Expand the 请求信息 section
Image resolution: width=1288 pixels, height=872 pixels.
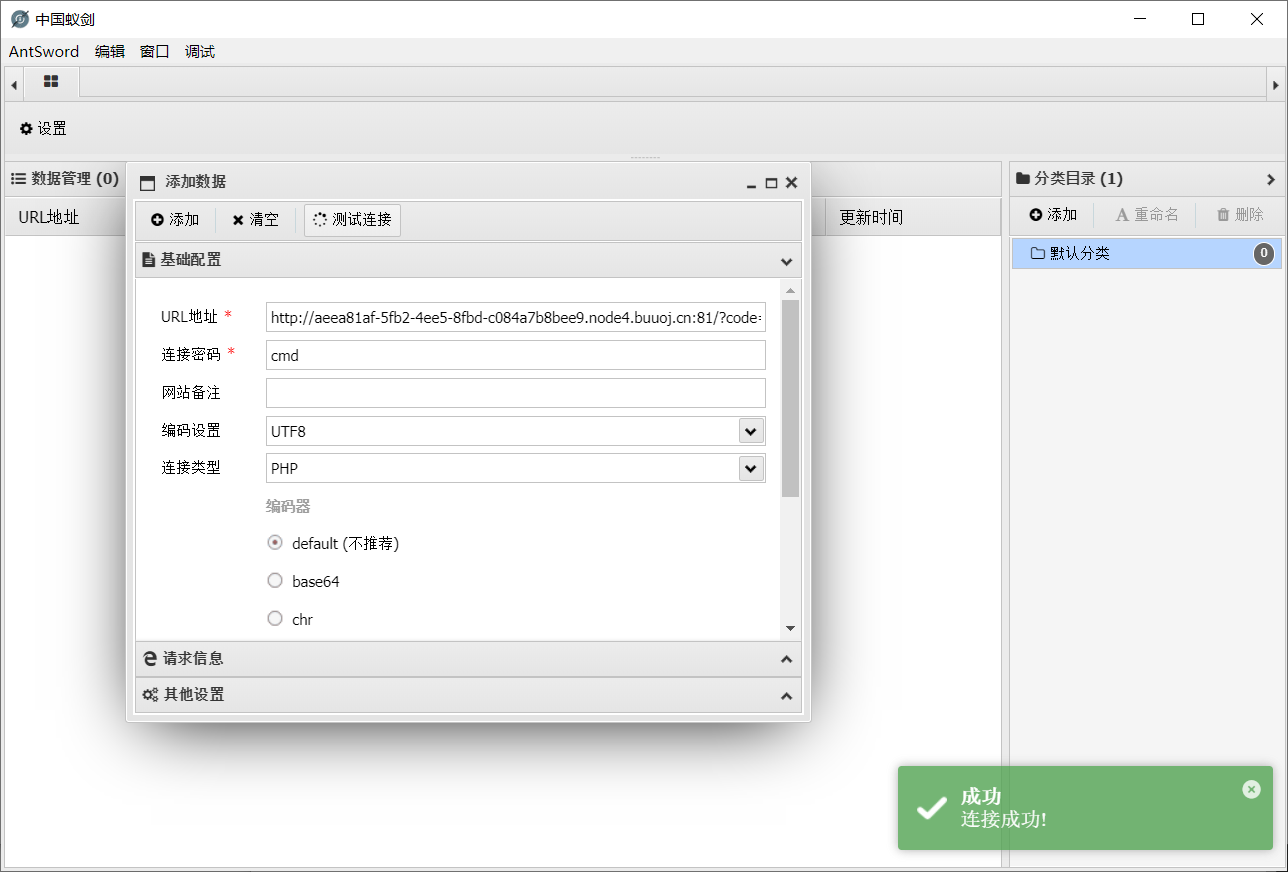pos(468,659)
